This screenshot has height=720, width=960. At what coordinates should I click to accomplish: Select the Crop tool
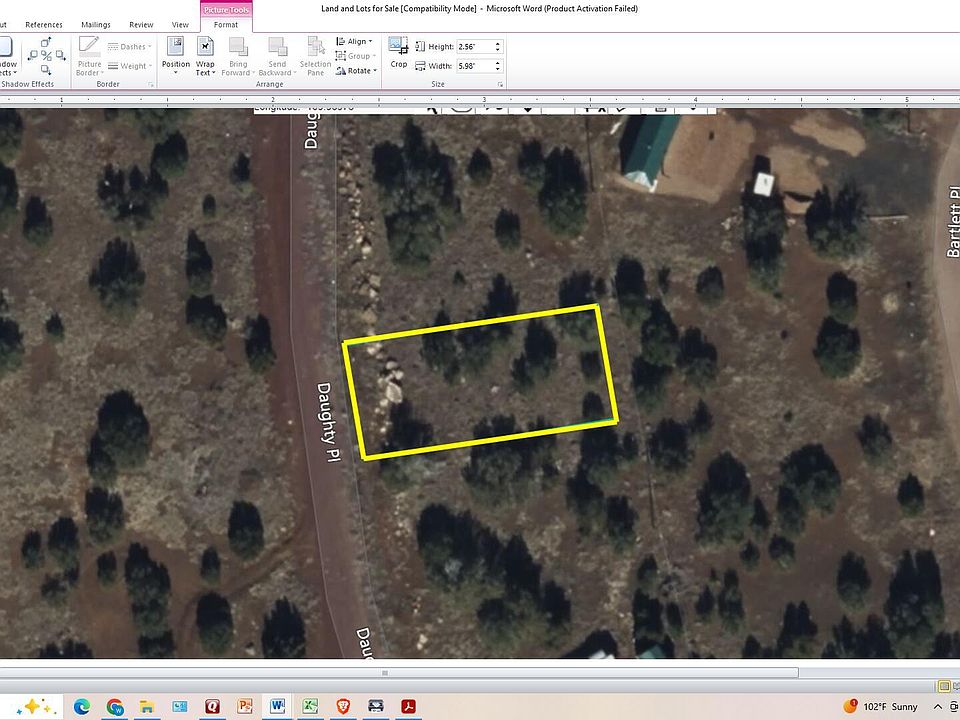click(399, 53)
